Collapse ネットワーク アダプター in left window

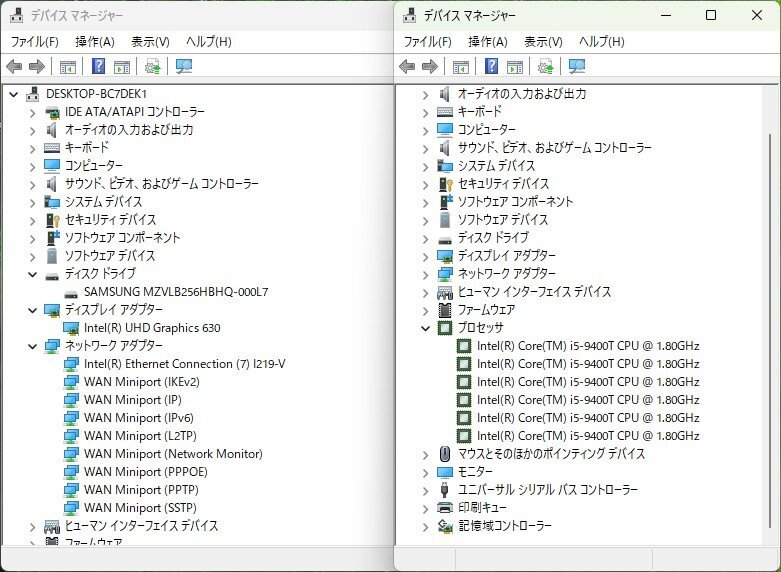(x=33, y=346)
